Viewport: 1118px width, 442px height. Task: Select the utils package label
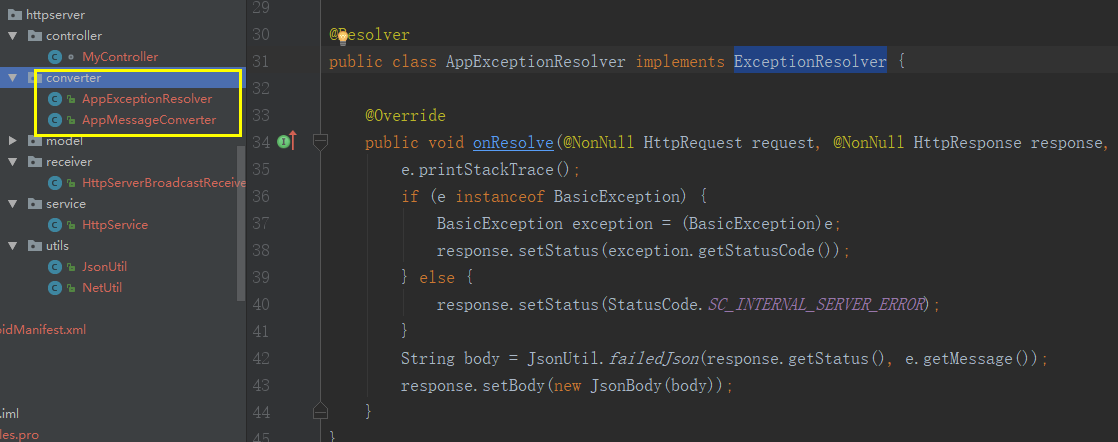58,246
